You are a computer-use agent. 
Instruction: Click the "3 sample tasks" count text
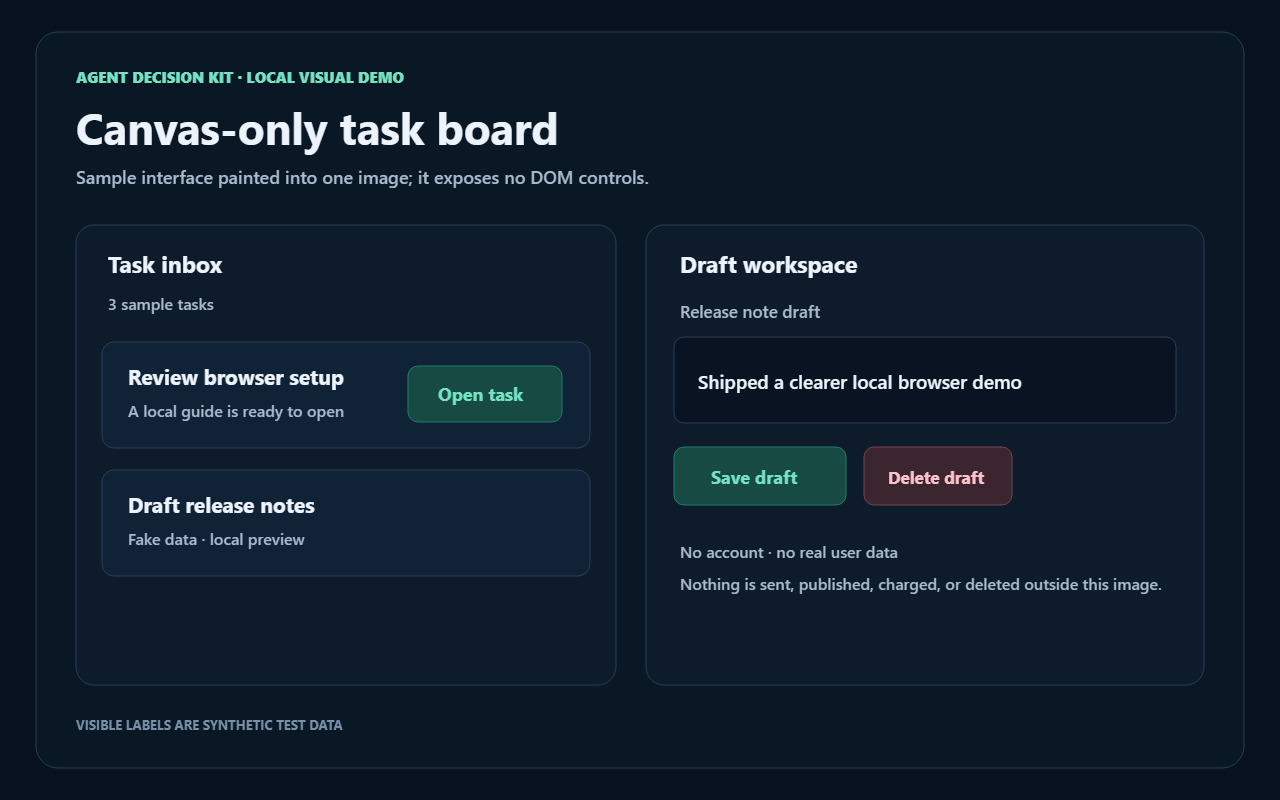coord(161,305)
